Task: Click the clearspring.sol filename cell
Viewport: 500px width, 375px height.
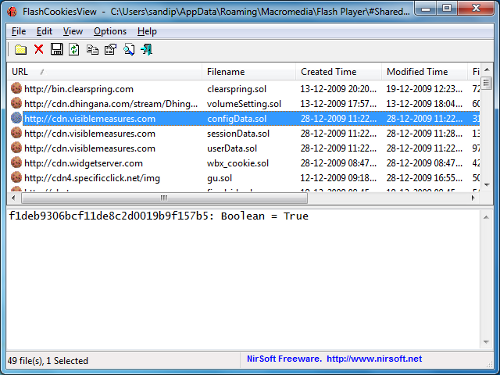Action: 237,89
